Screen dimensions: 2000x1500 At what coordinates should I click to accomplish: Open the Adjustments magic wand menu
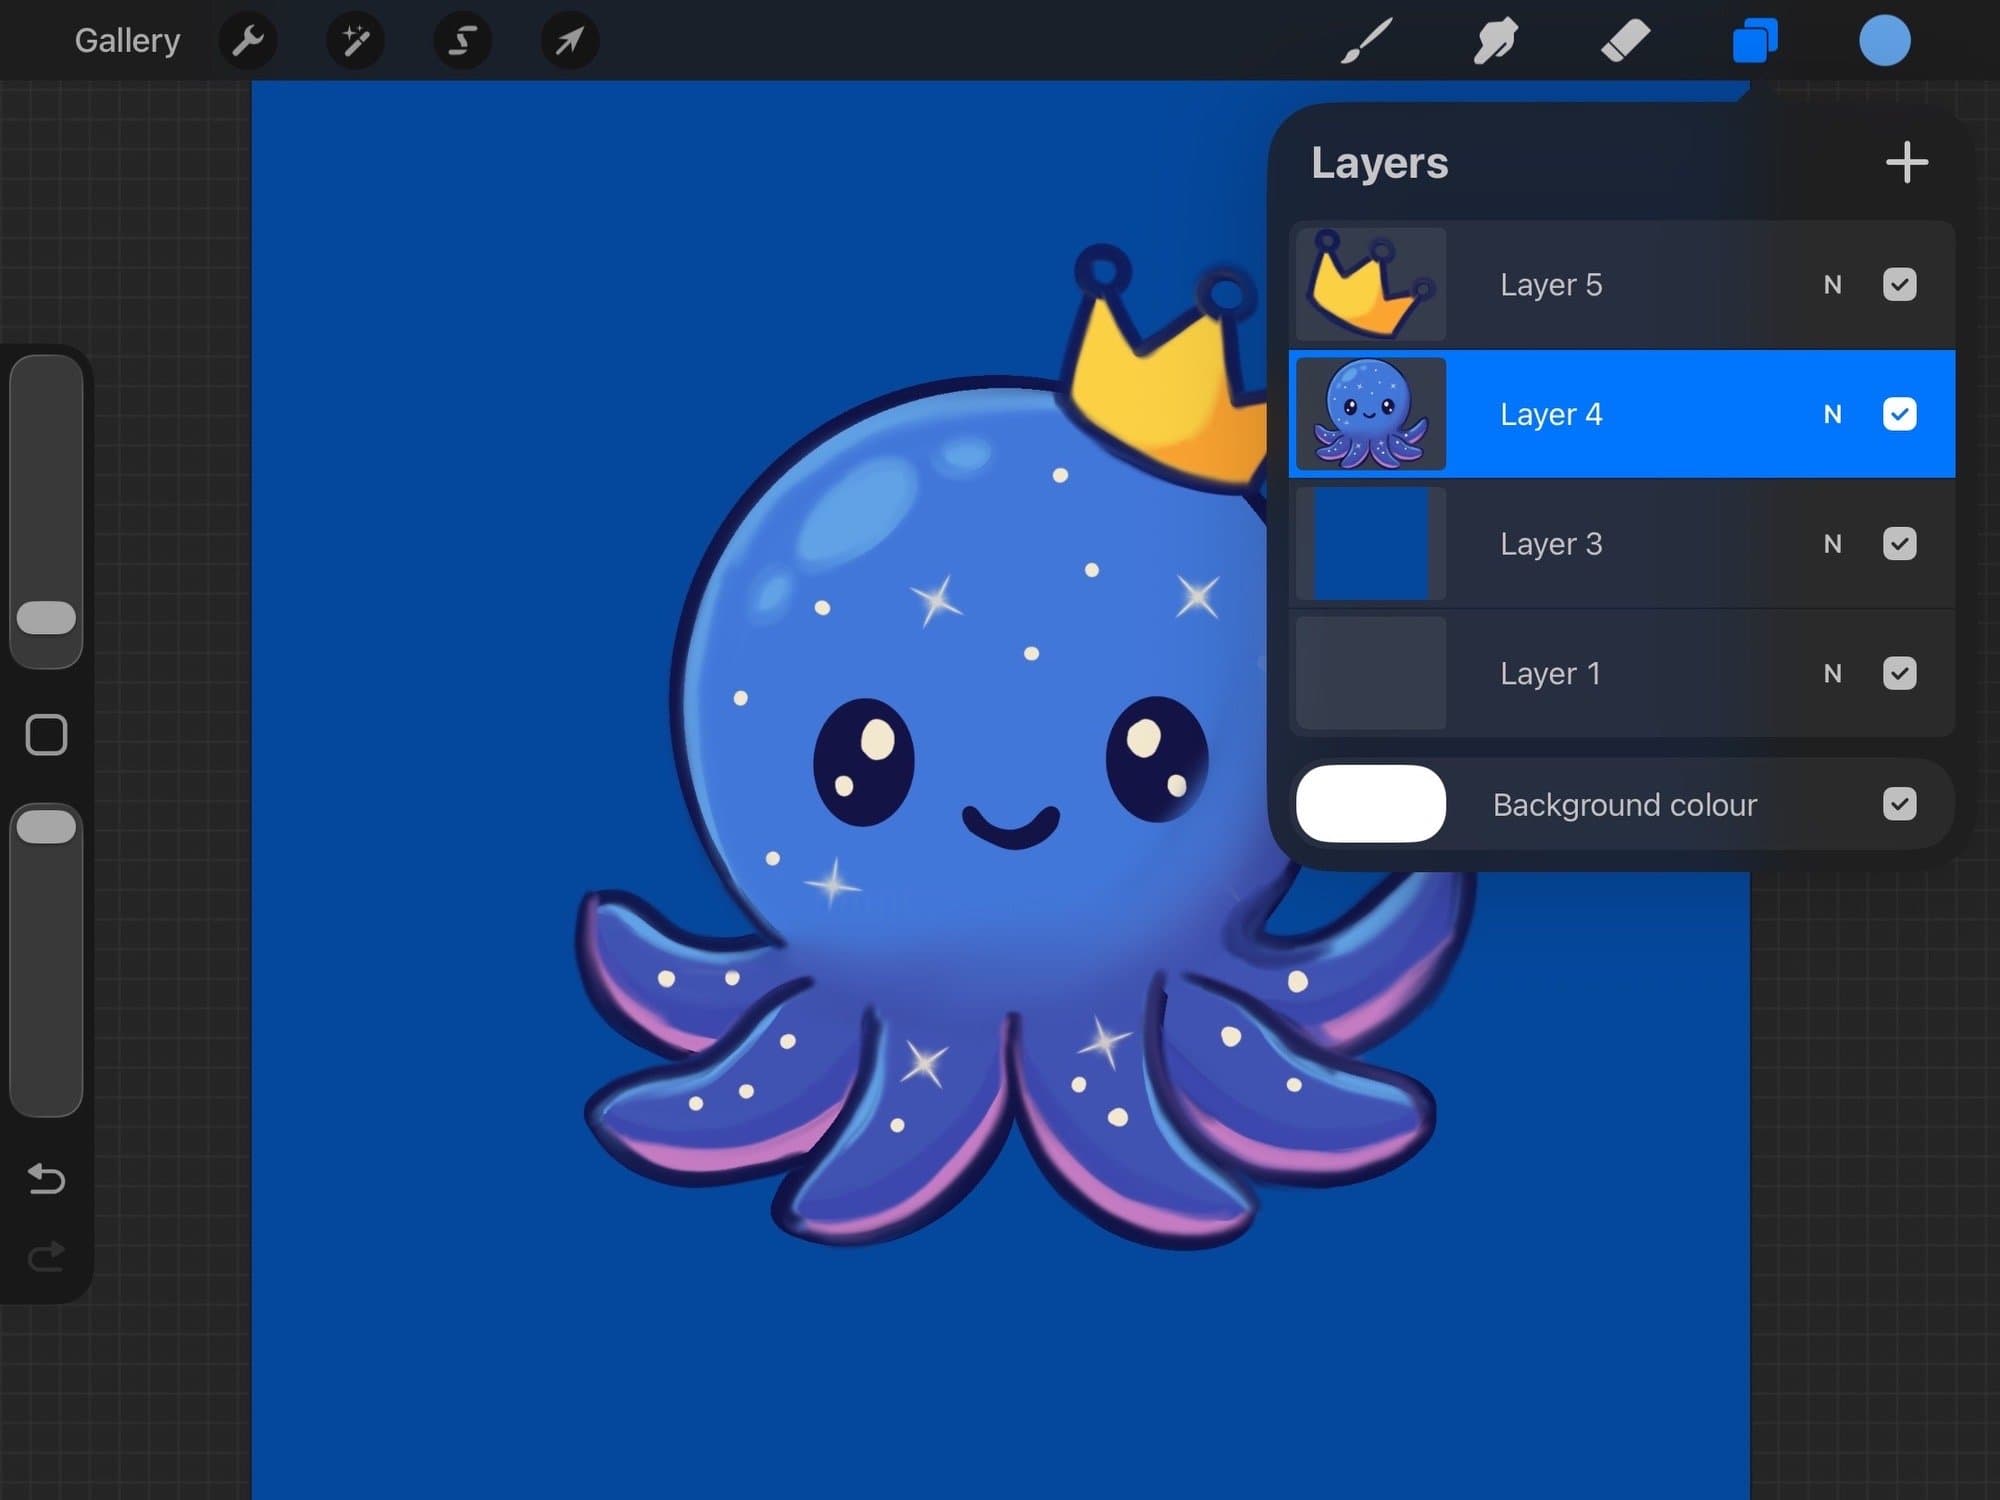pyautogui.click(x=355, y=41)
